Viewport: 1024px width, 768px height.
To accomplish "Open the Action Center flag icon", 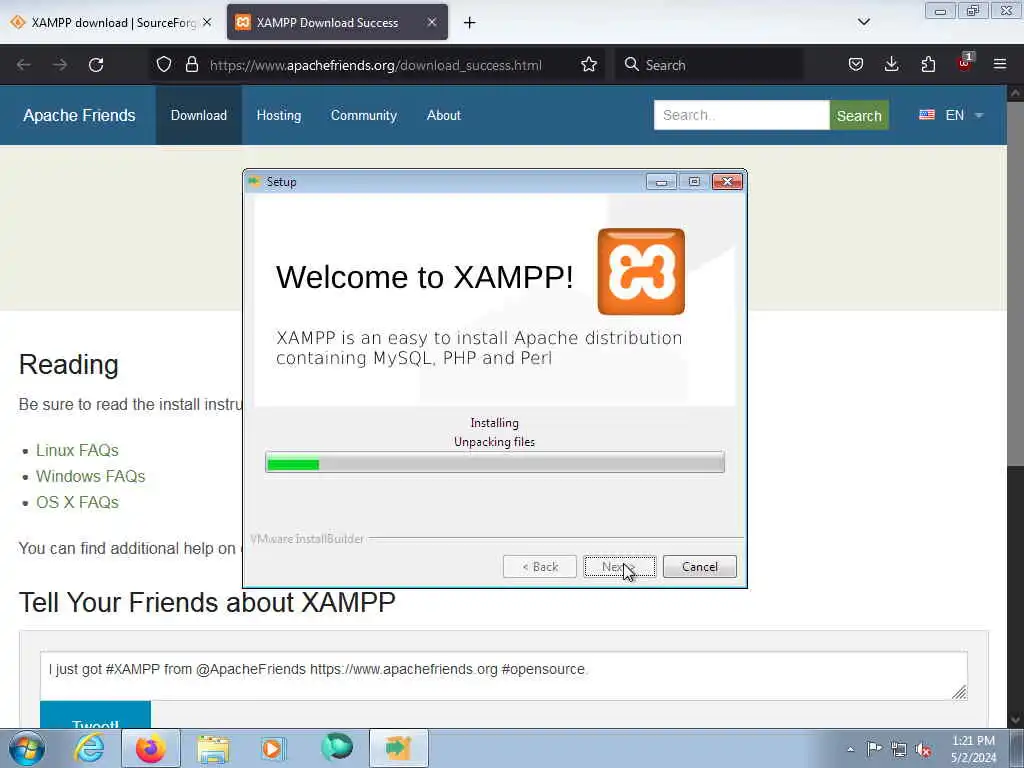I will (874, 749).
